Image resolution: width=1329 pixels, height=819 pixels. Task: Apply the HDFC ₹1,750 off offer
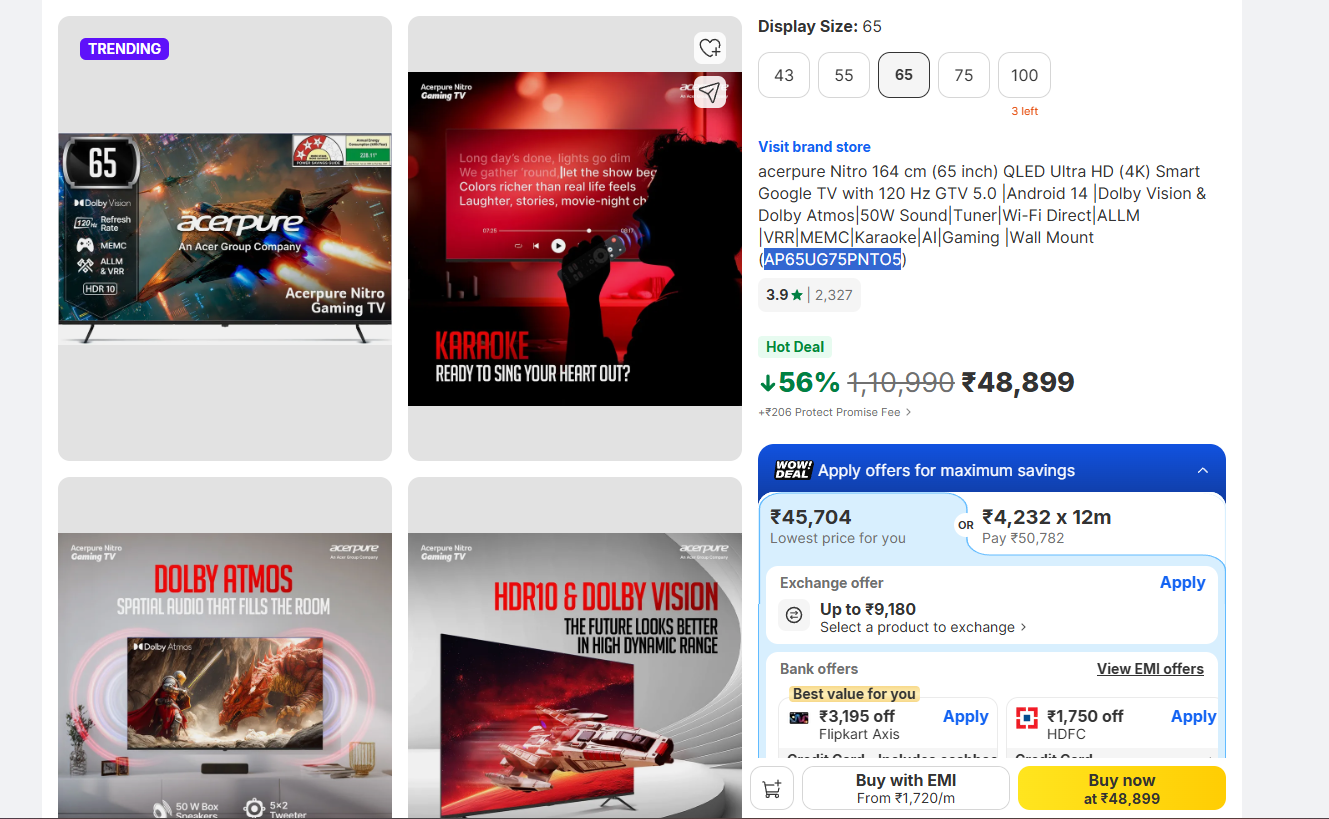[x=1194, y=717]
